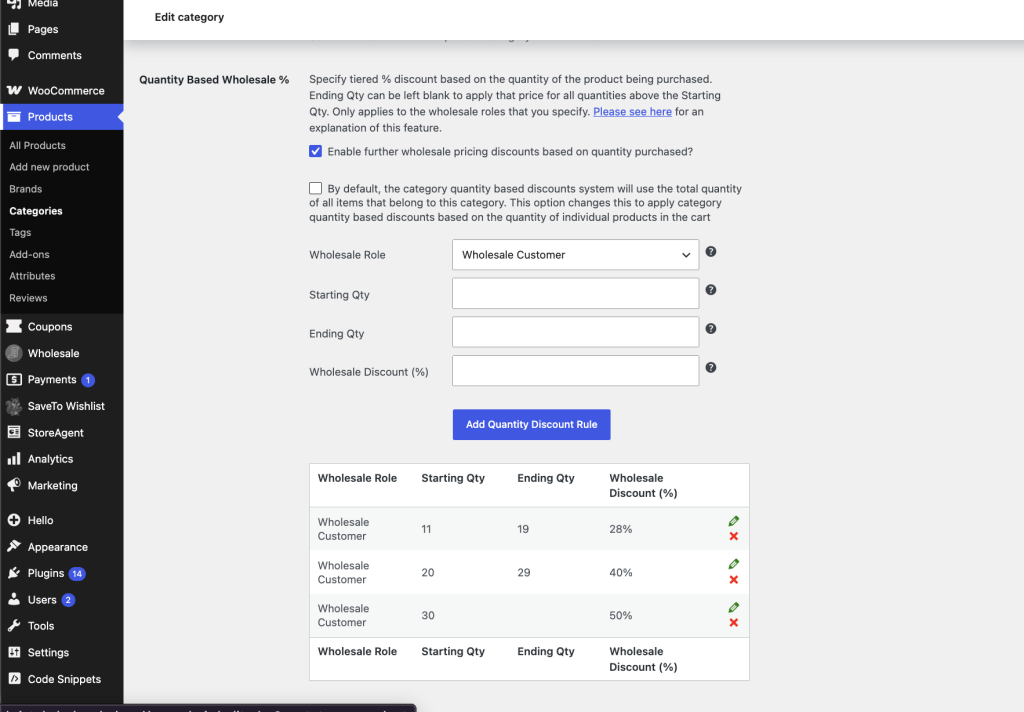Click the Users notification badge 2
The height and width of the screenshot is (712, 1024).
(x=68, y=600)
